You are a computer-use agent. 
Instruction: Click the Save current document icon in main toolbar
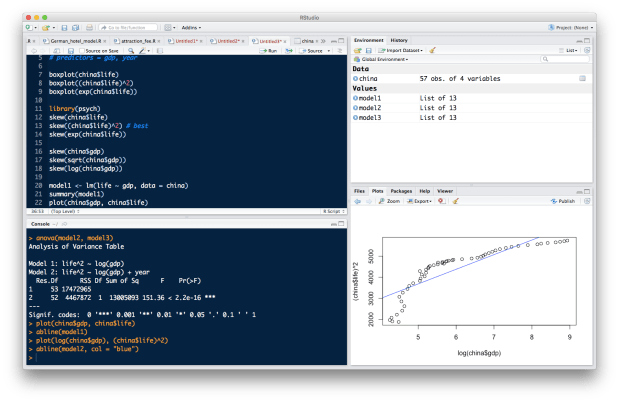pos(64,28)
